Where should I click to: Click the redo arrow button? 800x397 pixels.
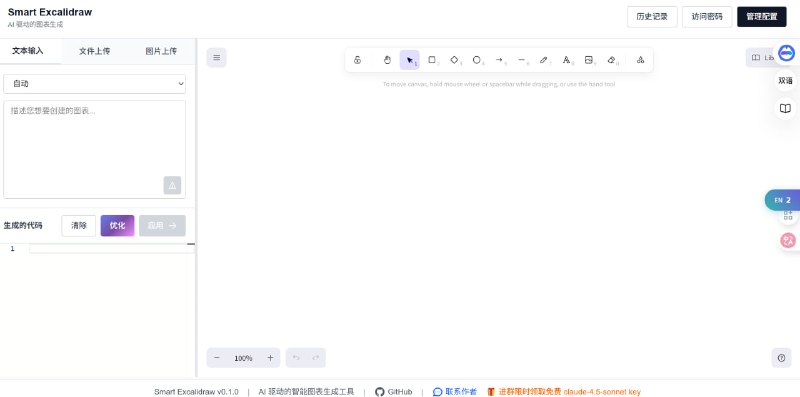[316, 358]
